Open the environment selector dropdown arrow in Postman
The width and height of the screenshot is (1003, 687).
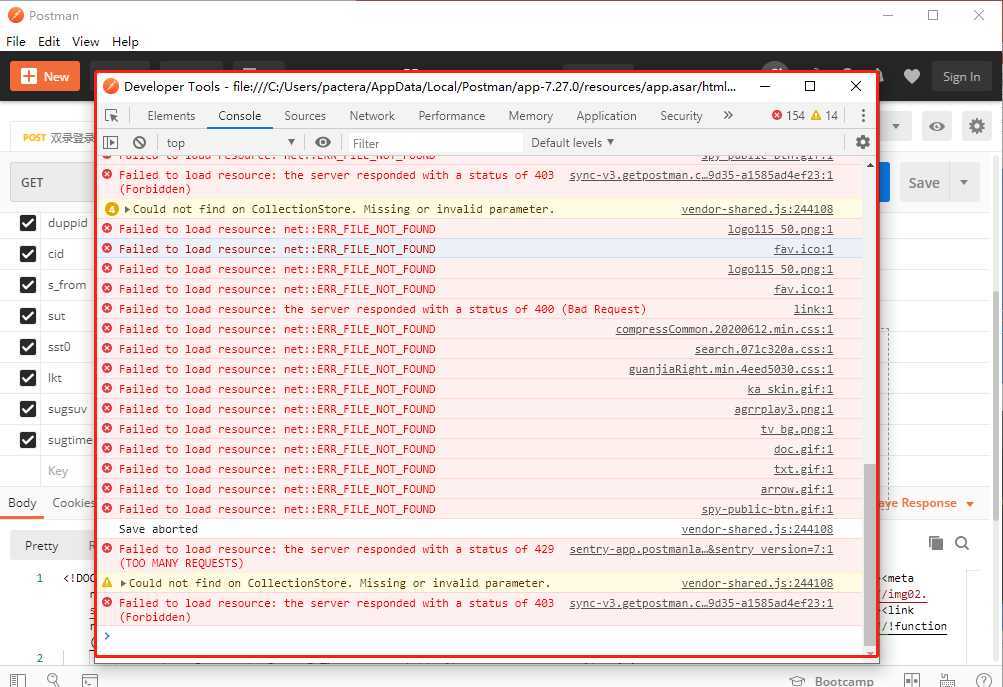click(896, 126)
